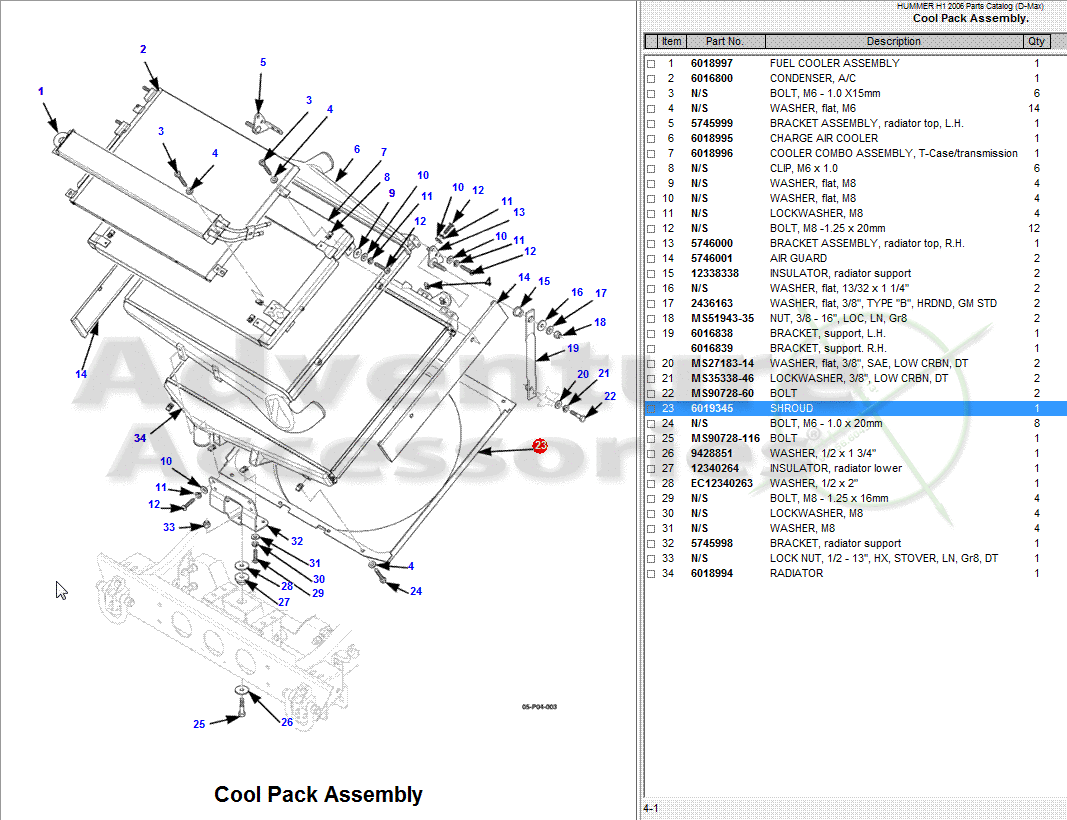Select the RADIATOR description in row 34
This screenshot has height=820, width=1067.
pos(796,574)
